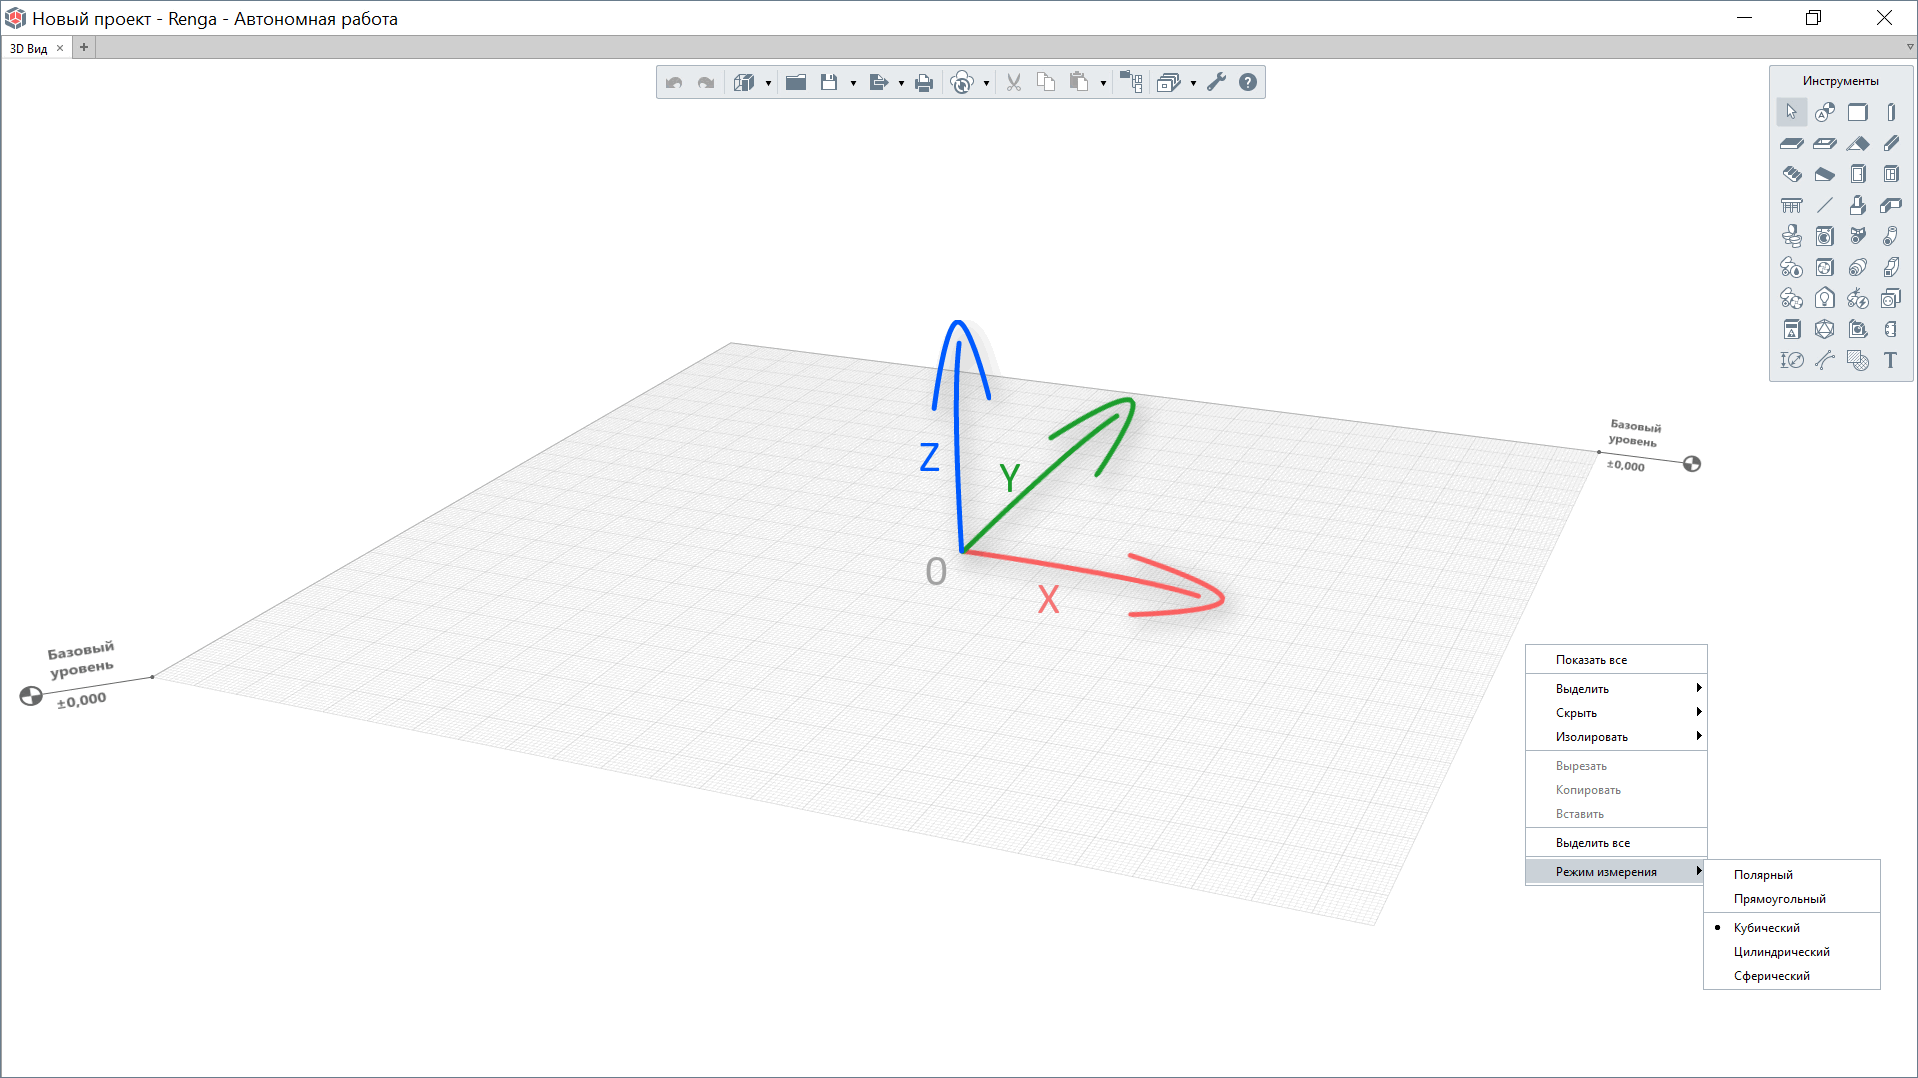
Task: Select the Hatch fill tool
Action: click(x=1858, y=360)
